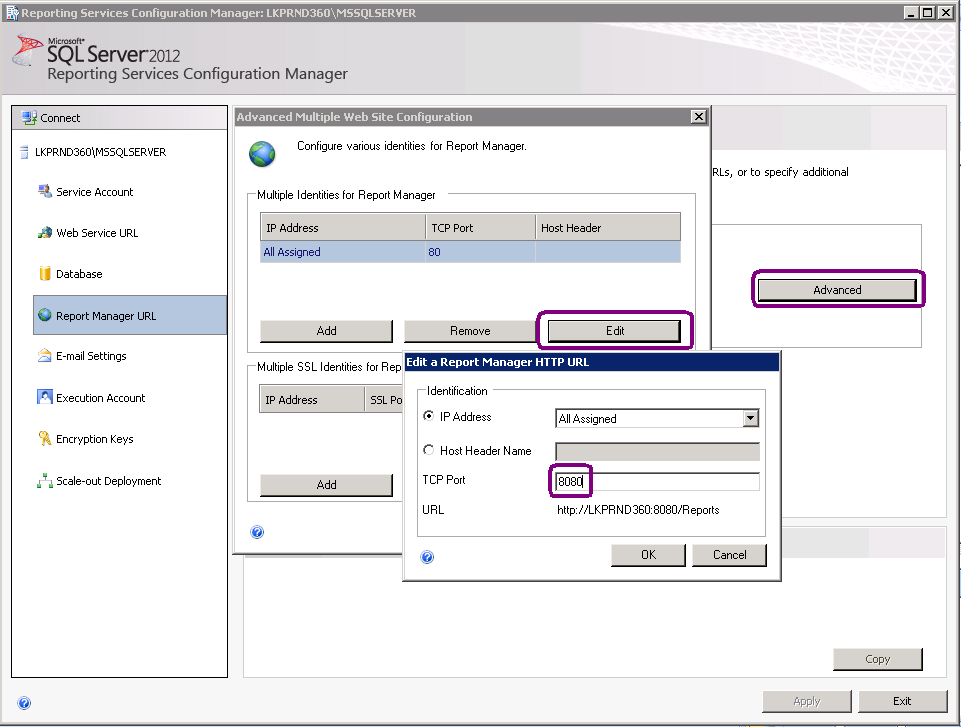
Task: Click the Apply button
Action: pyautogui.click(x=807, y=701)
